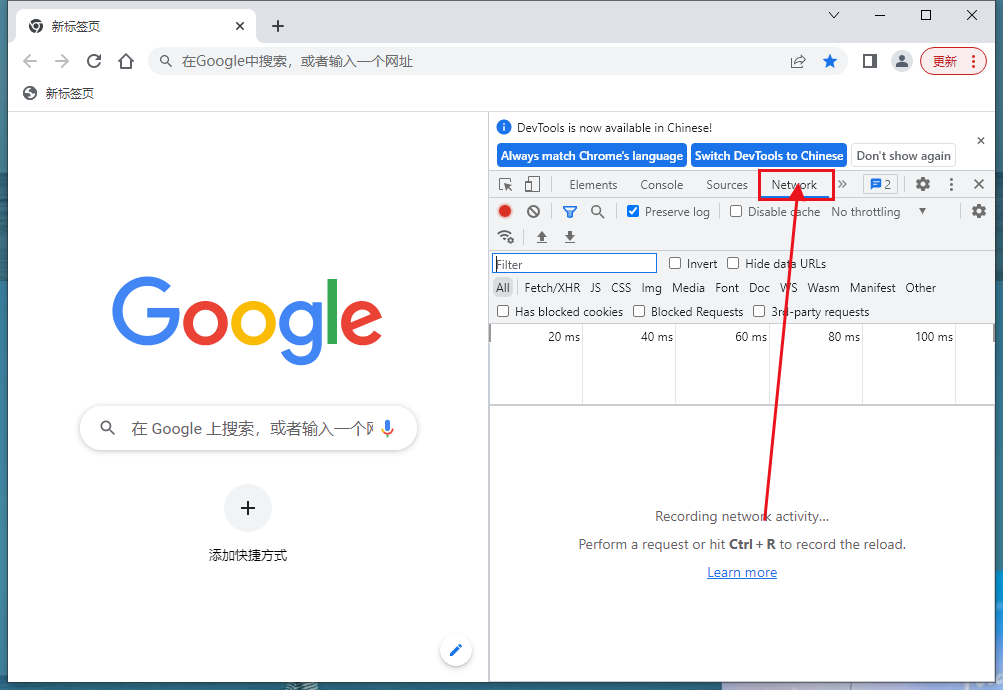The height and width of the screenshot is (690, 1003).
Task: Click the 更新 update button
Action: (953, 61)
